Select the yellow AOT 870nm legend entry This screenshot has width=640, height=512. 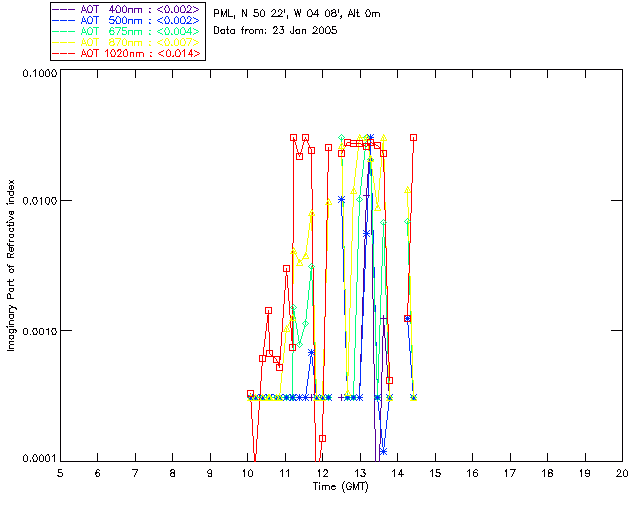click(x=127, y=42)
